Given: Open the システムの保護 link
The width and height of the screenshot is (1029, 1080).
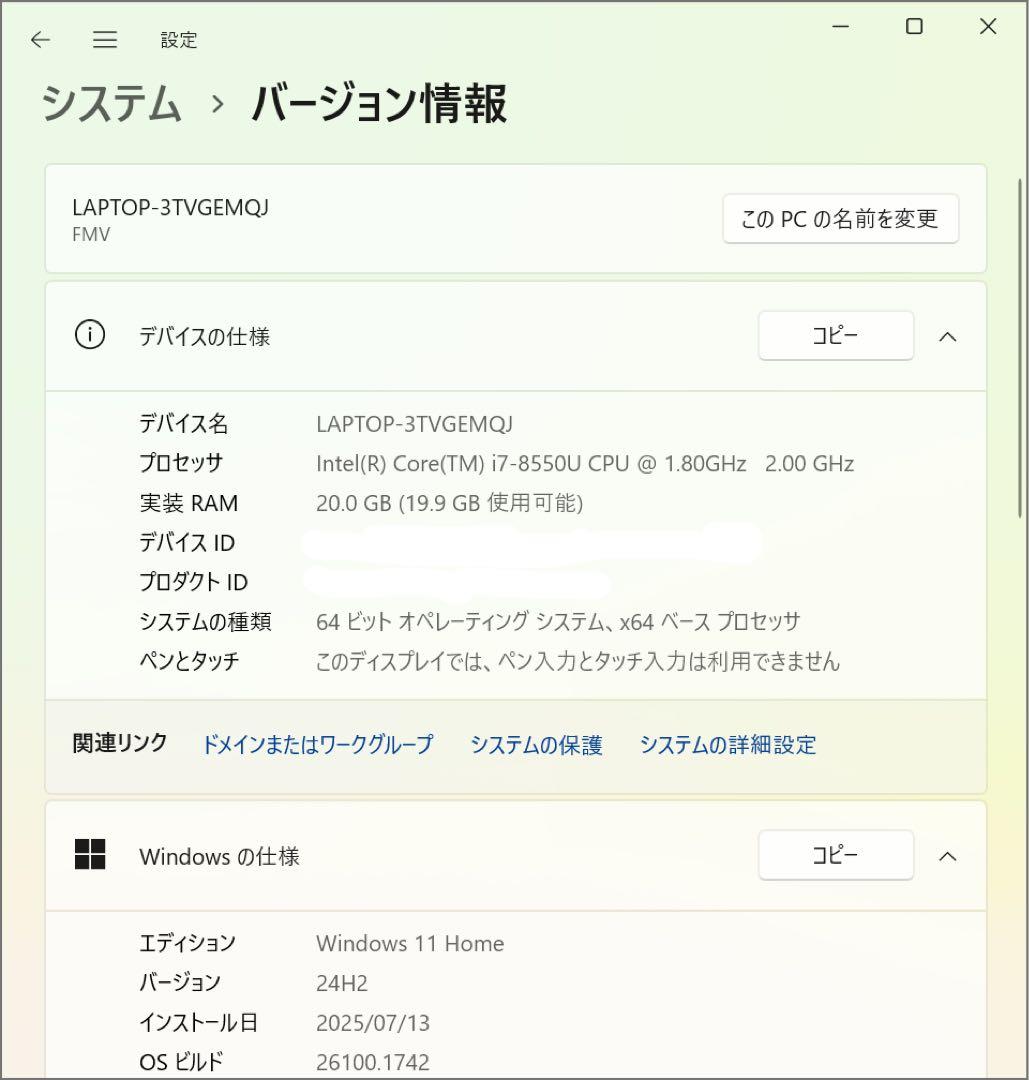Looking at the screenshot, I should tap(536, 744).
